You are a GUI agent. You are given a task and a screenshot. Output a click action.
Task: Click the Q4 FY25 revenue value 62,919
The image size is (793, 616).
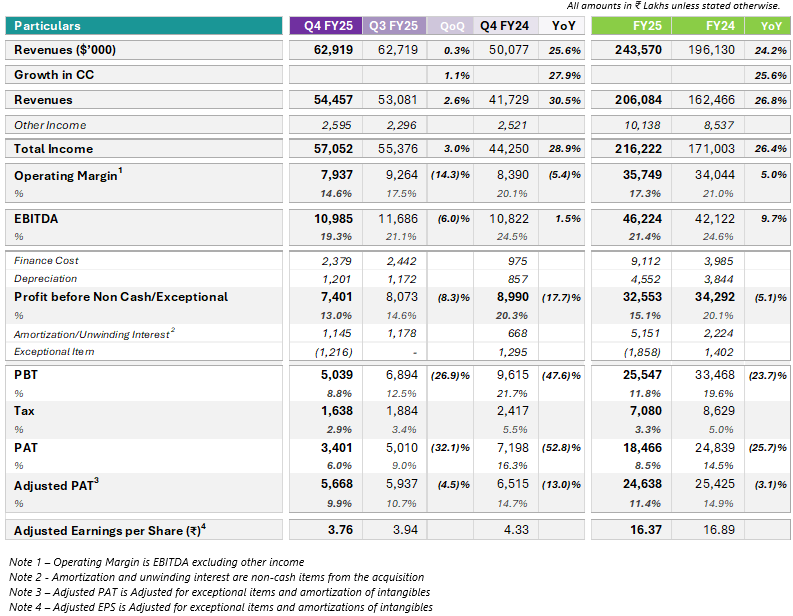333,50
